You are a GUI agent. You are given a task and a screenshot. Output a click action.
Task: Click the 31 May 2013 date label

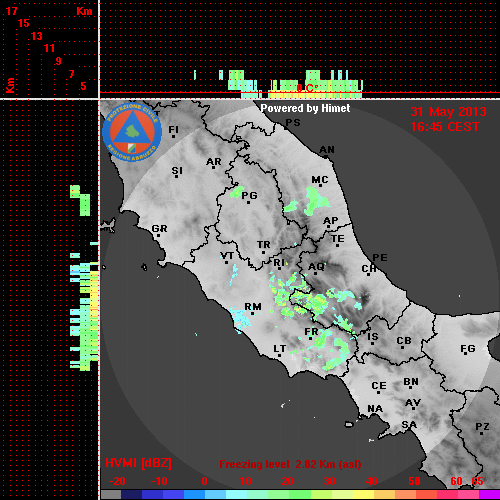448,112
